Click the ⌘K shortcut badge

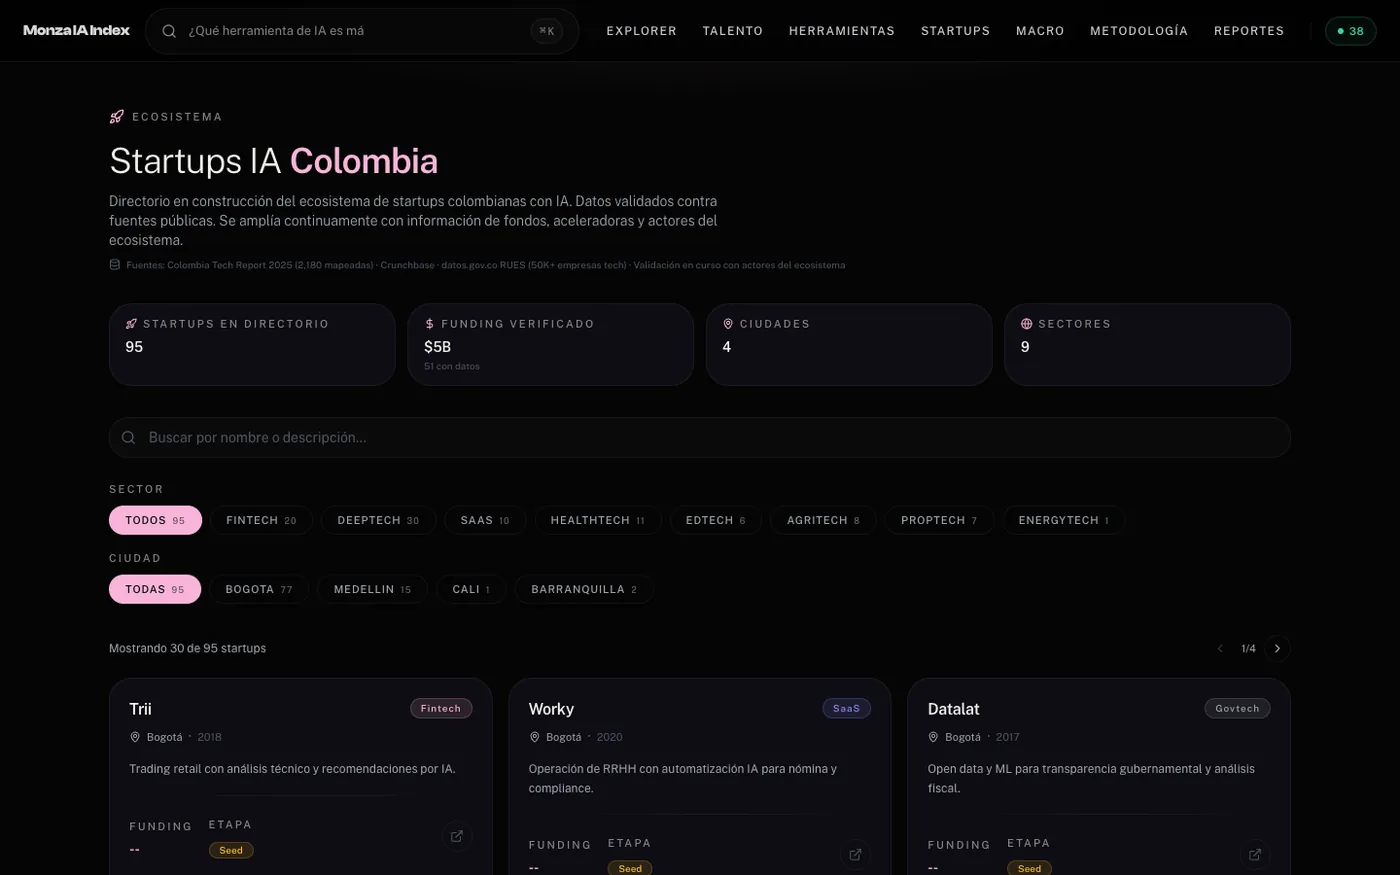547,31
